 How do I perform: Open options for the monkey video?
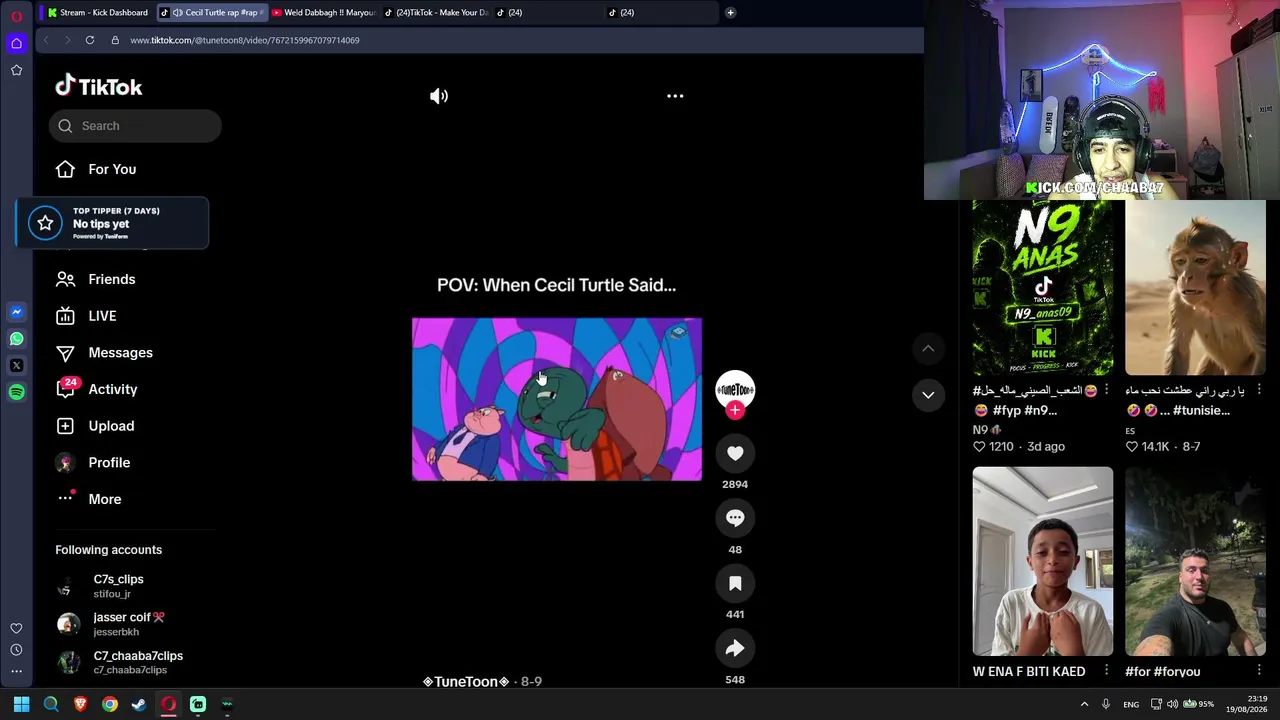pyautogui.click(x=1258, y=390)
